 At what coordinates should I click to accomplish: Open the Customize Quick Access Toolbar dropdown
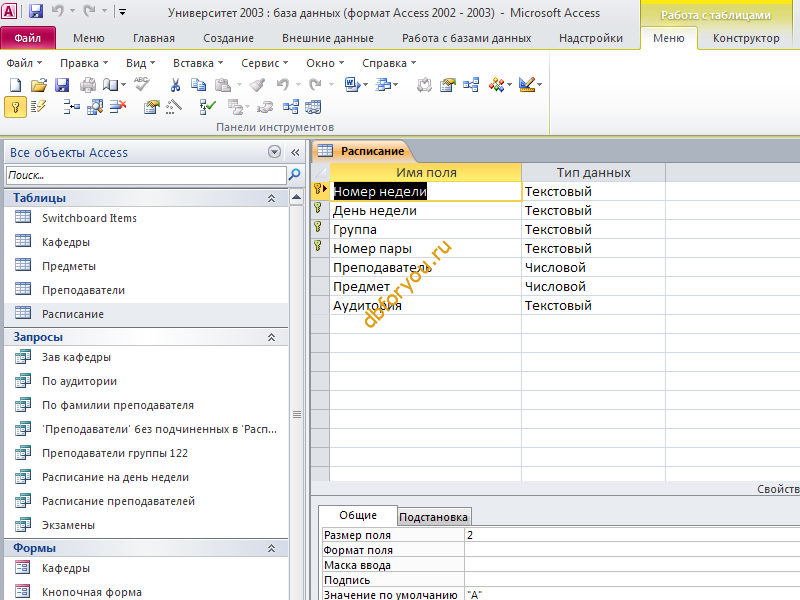(122, 11)
